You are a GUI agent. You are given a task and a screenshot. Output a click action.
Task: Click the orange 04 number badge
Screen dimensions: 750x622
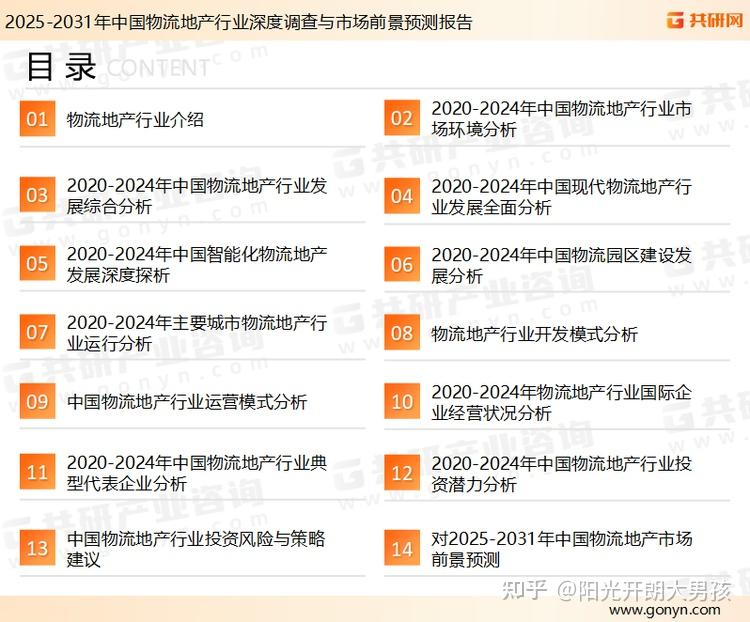[402, 196]
